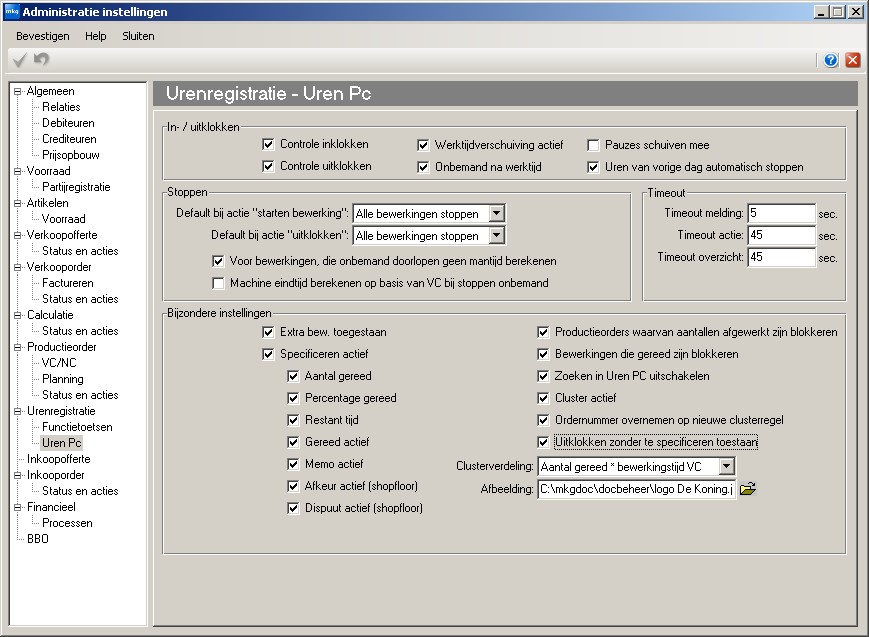869x637 pixels.
Task: Collapse the Verkooporder tree node
Action: tap(18, 267)
